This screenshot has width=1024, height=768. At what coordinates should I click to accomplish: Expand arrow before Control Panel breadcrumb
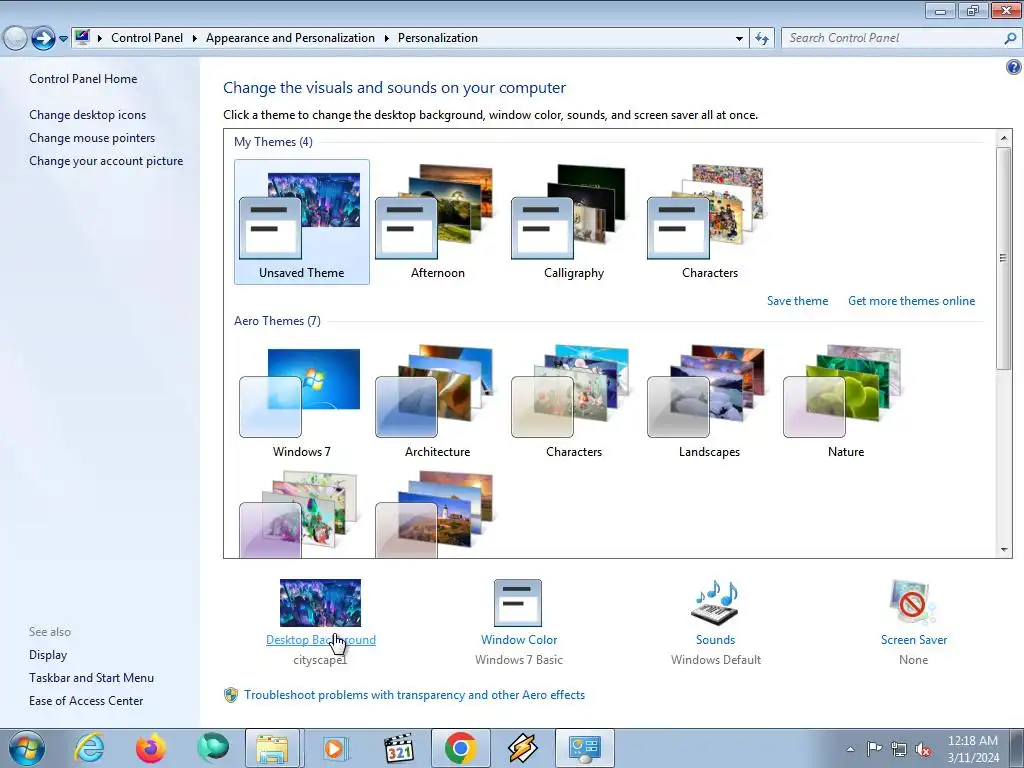(100, 39)
